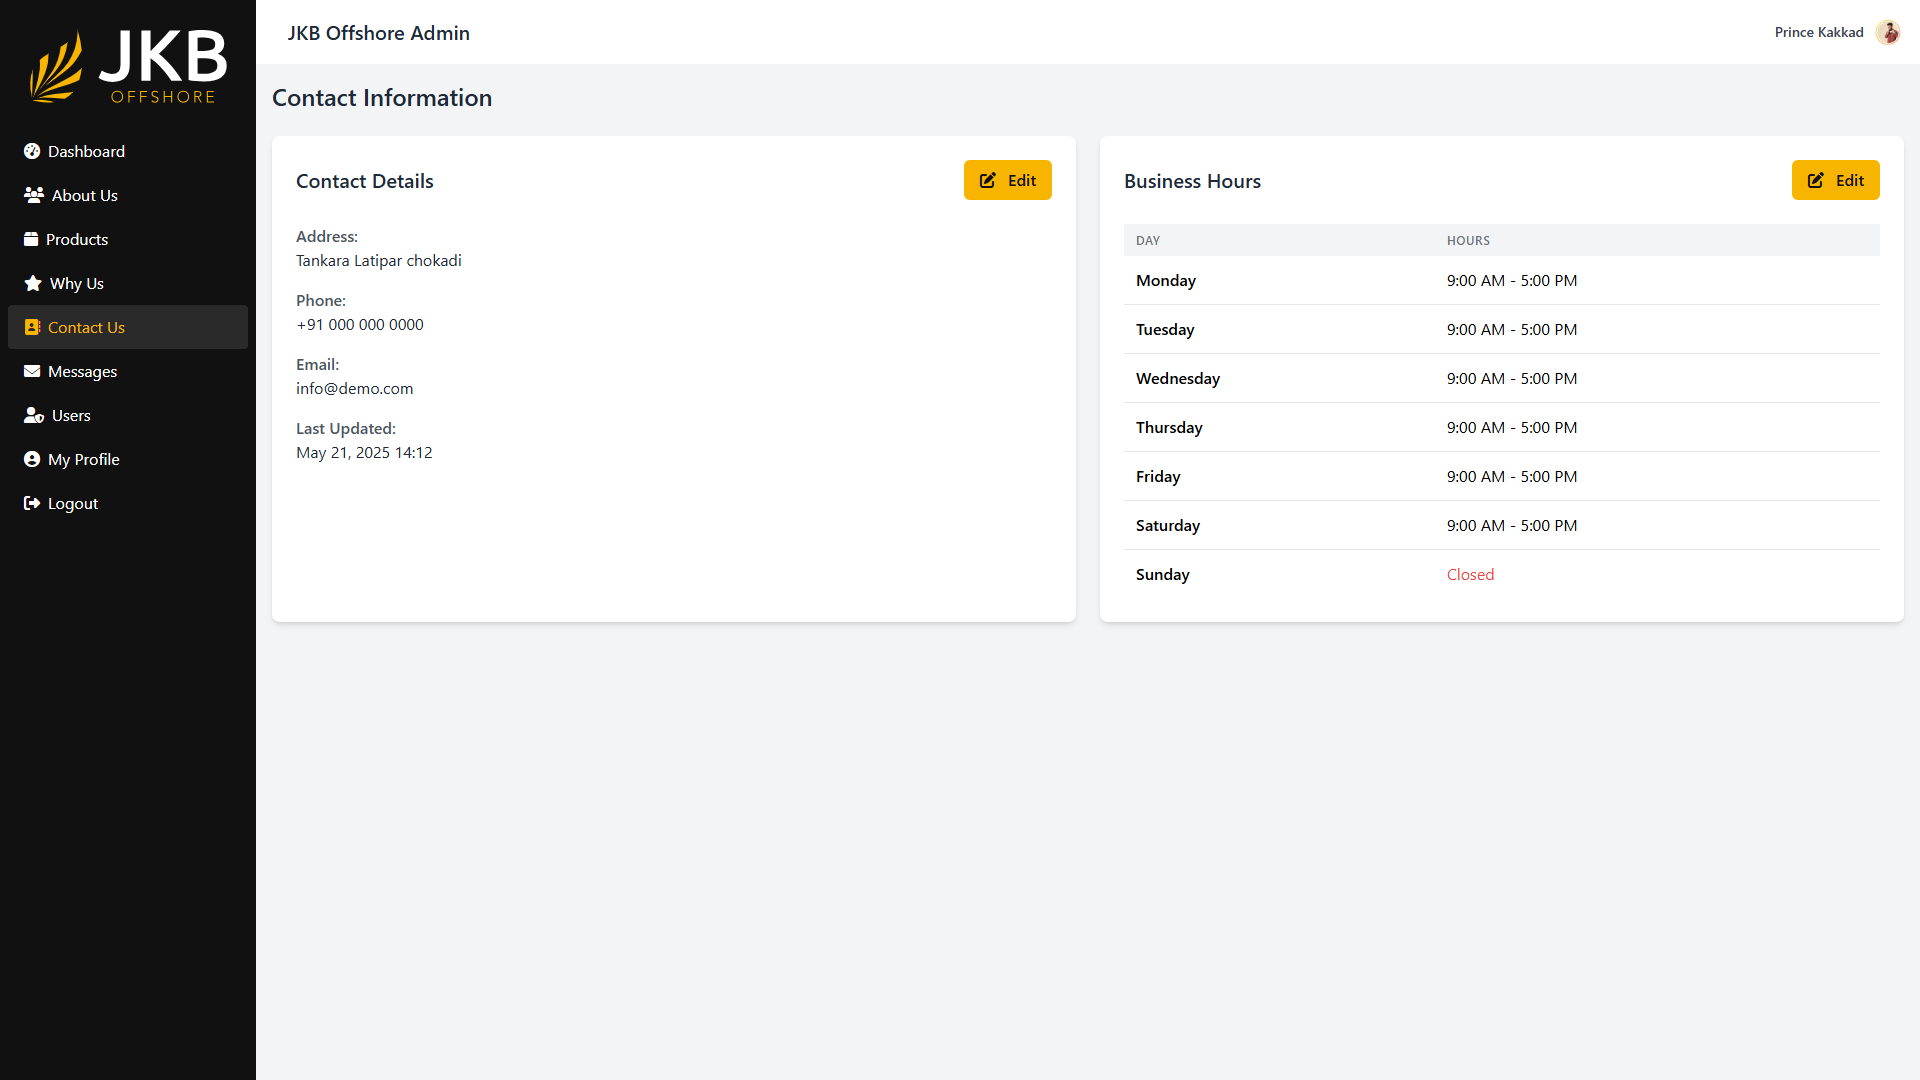This screenshot has width=1920, height=1080.
Task: Edit the Contact Details card
Action: tap(1007, 180)
